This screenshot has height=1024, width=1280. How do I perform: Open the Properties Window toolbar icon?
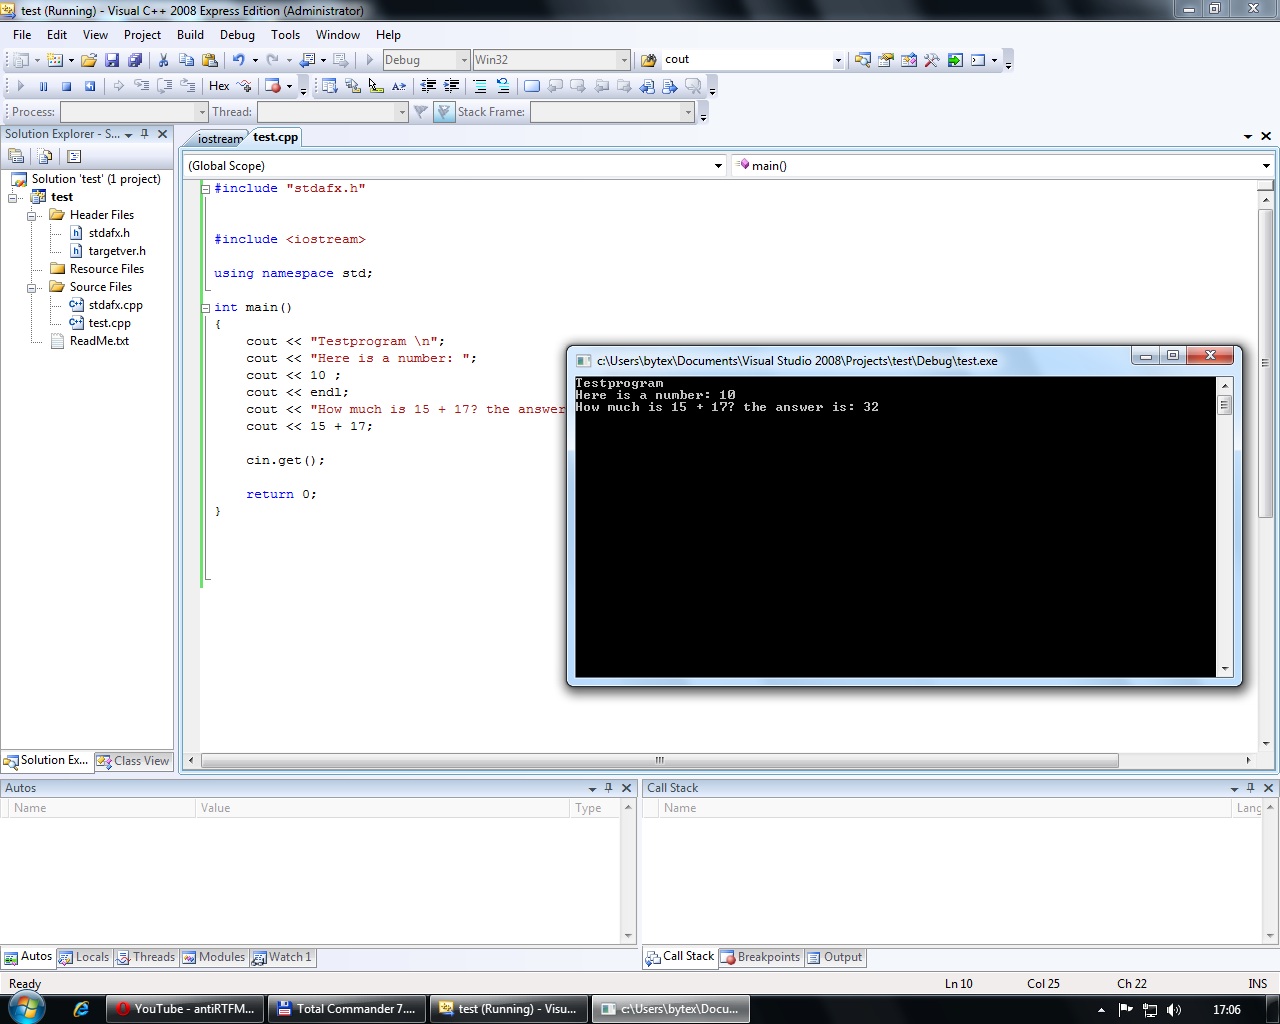pyautogui.click(x=886, y=60)
